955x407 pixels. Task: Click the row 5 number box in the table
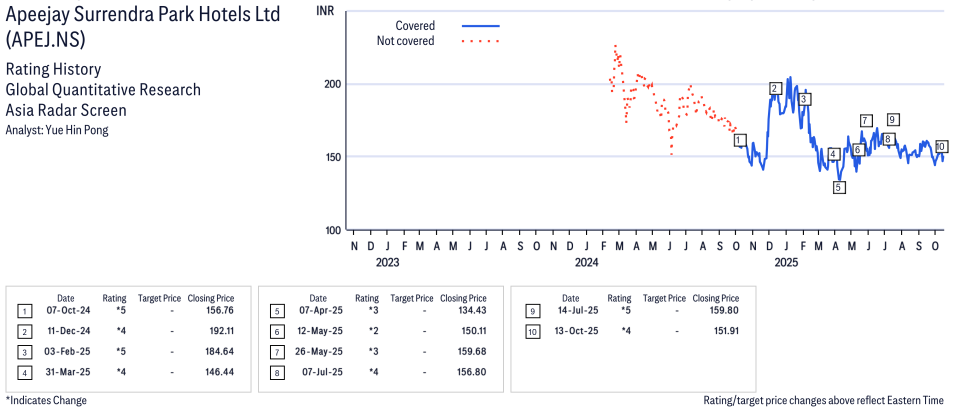click(x=277, y=311)
